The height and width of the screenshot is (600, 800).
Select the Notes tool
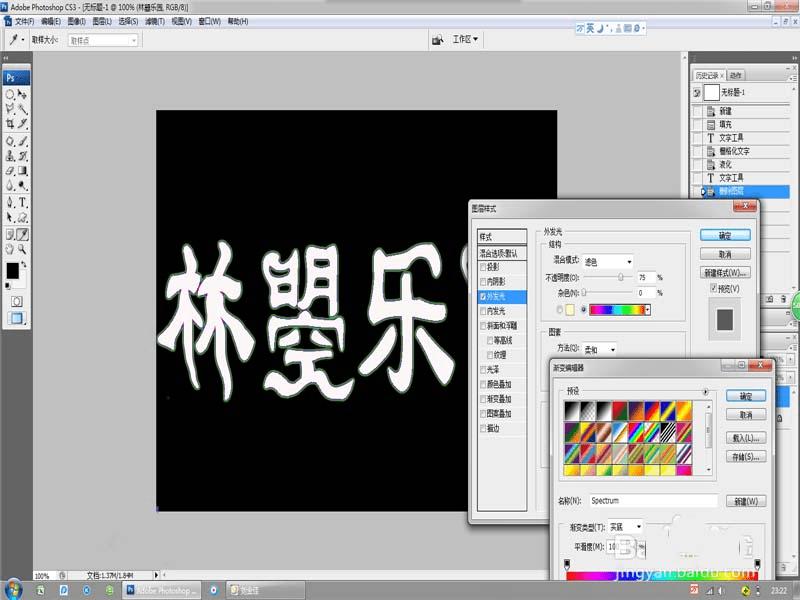(10, 235)
